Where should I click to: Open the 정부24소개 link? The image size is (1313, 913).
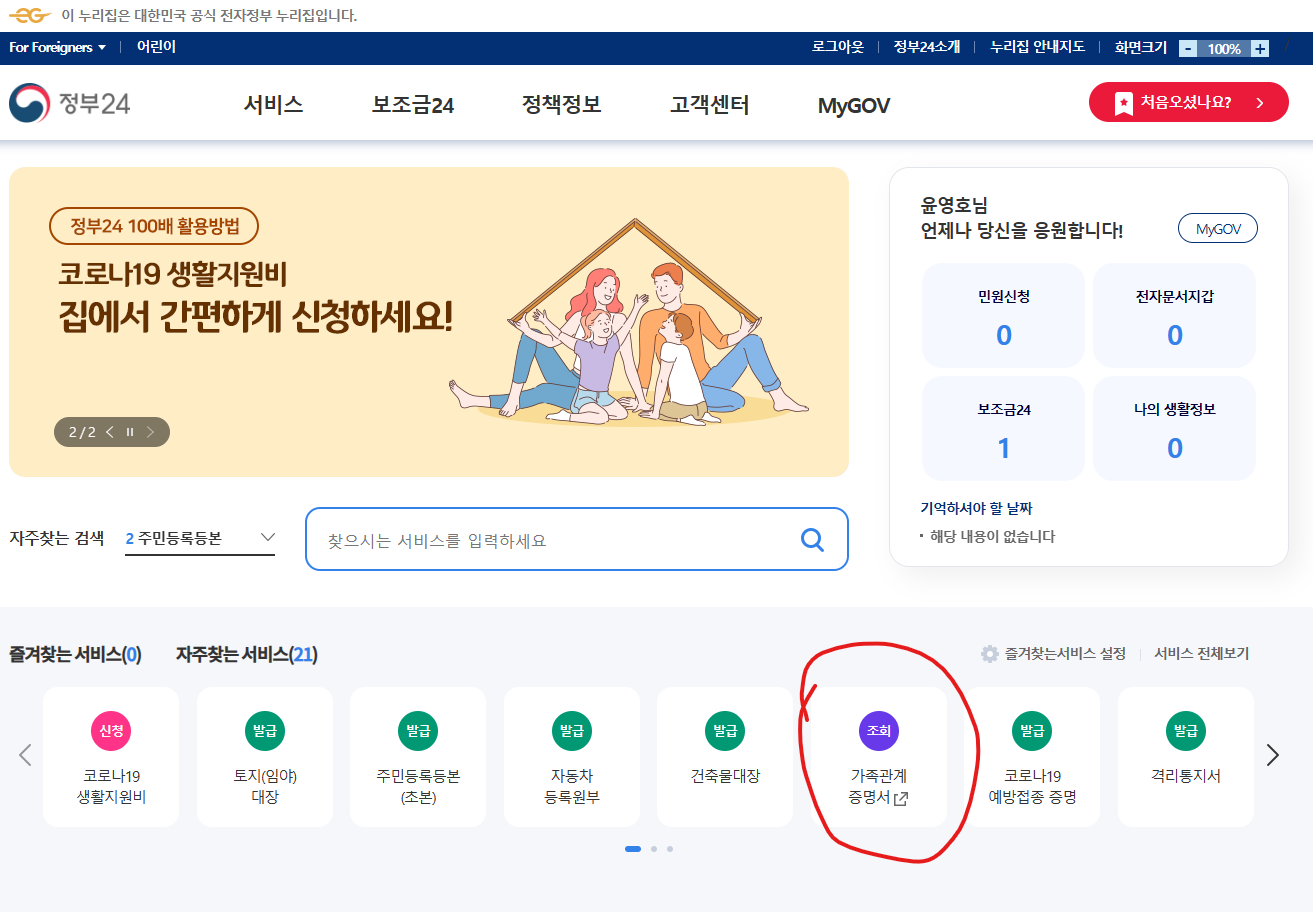point(927,47)
